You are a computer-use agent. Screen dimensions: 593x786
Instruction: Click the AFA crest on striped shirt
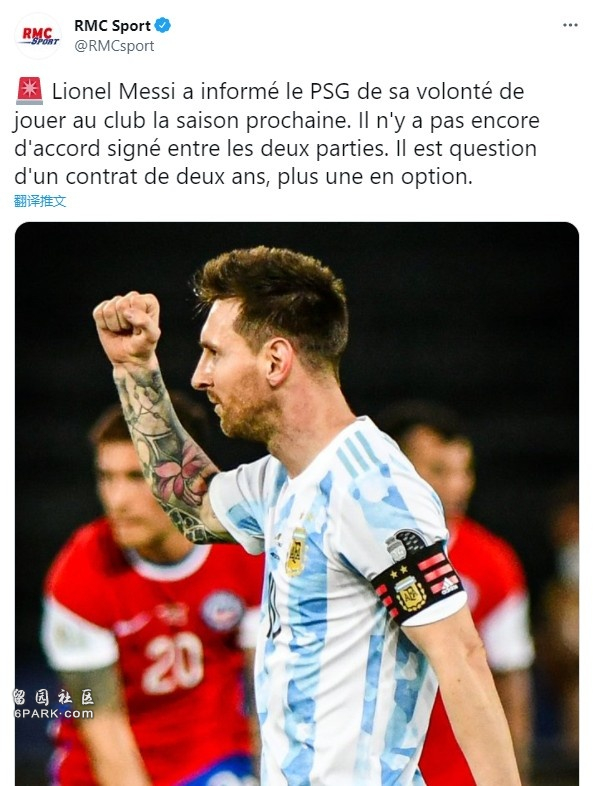(296, 551)
